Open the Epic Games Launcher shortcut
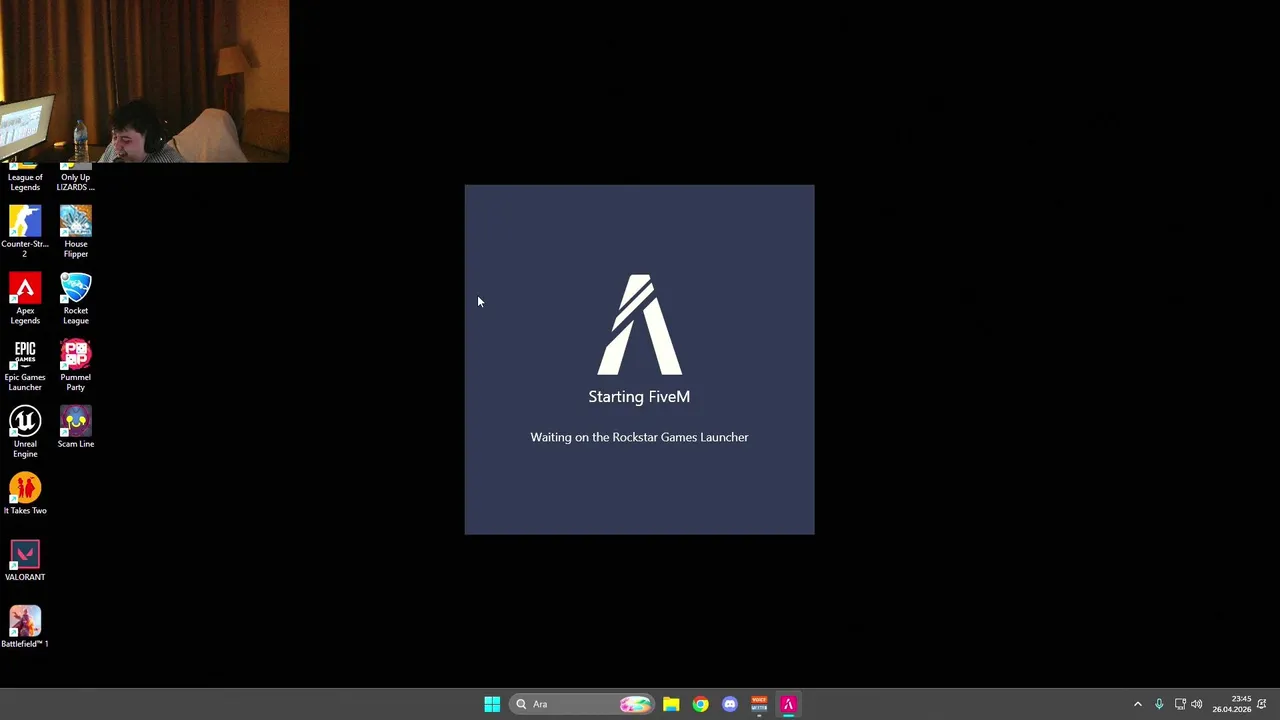 (x=25, y=366)
